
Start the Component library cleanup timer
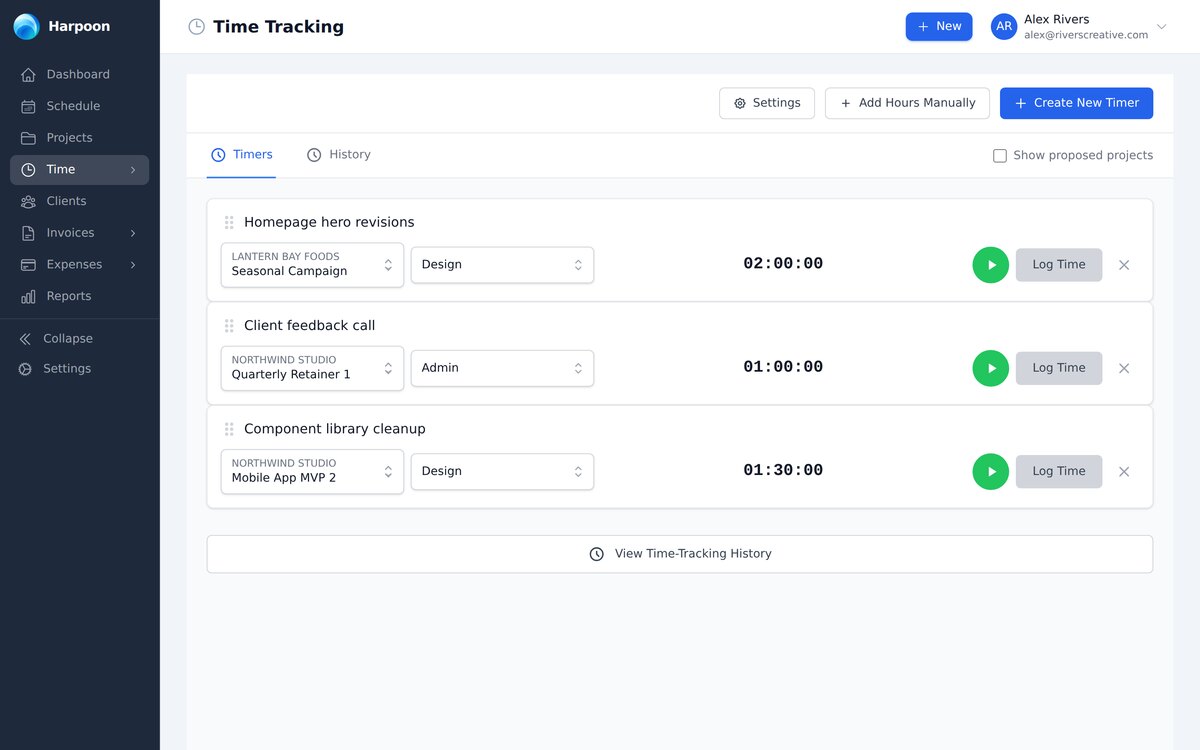[991, 471]
